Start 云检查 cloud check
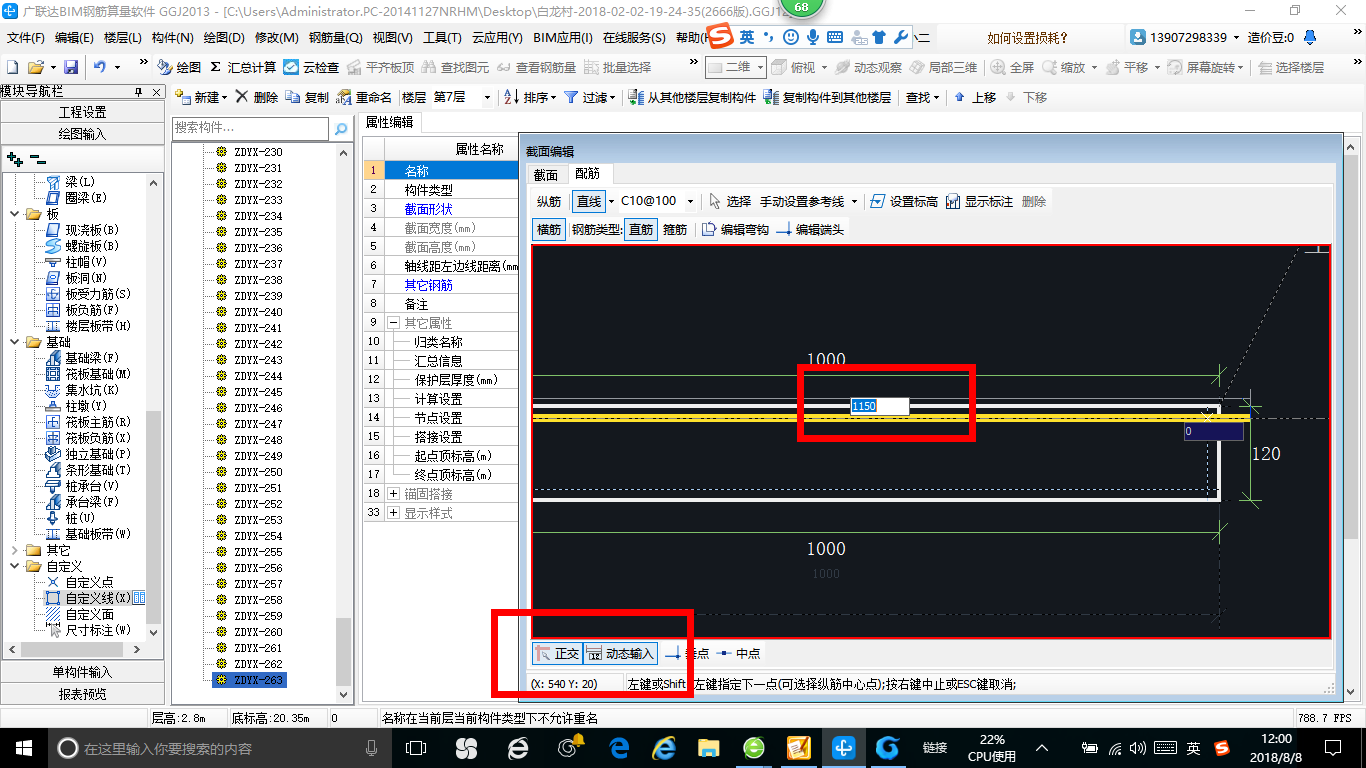This screenshot has height=768, width=1366. [311, 67]
